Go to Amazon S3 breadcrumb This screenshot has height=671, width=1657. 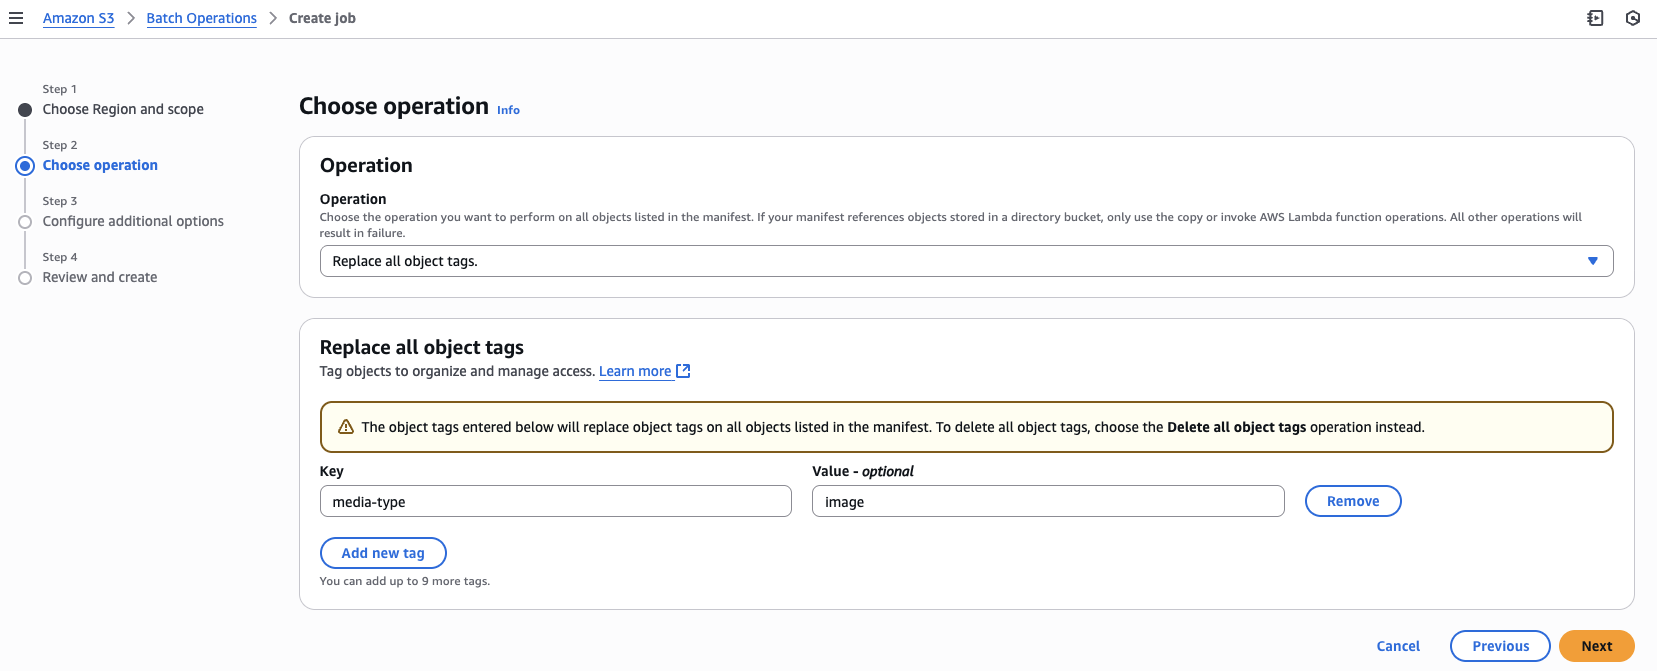click(78, 18)
